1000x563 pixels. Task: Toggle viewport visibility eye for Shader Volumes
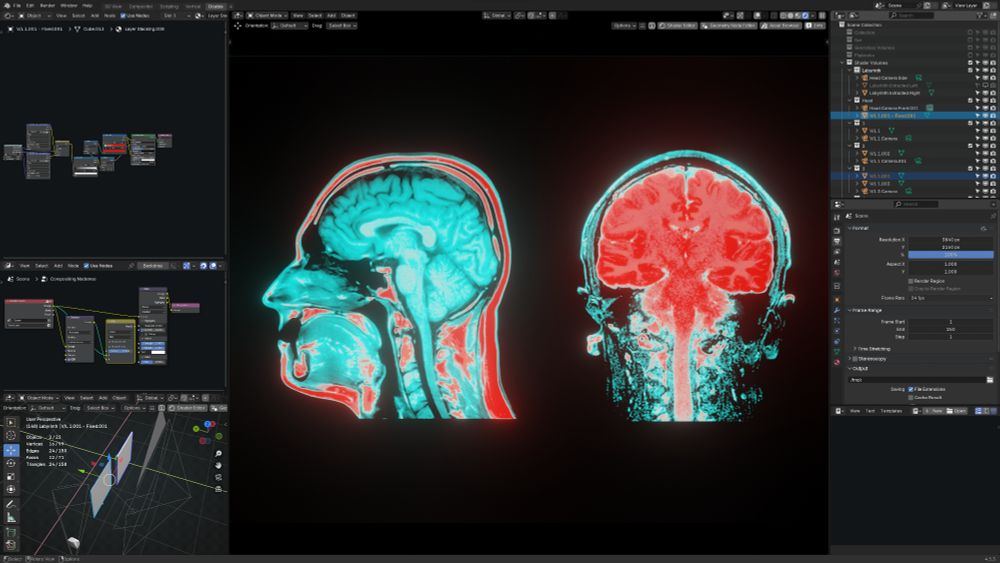[x=985, y=62]
